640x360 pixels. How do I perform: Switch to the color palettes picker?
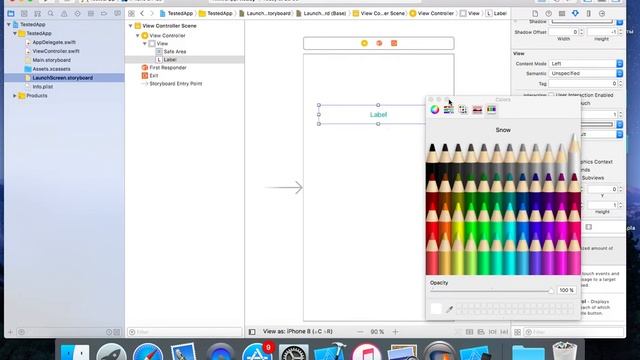463,109
